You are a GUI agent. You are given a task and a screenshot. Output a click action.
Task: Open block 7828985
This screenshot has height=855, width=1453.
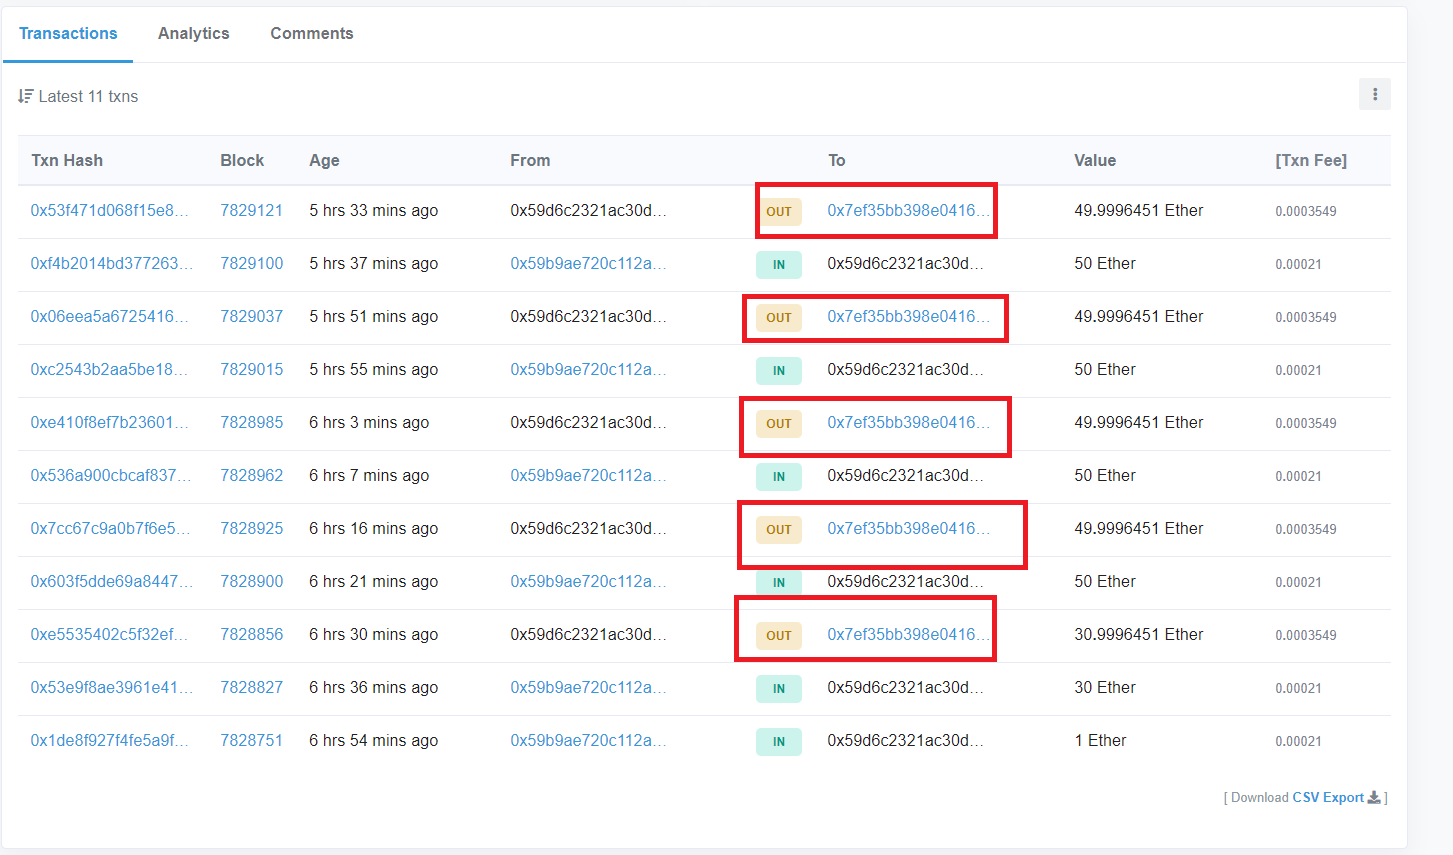click(251, 422)
